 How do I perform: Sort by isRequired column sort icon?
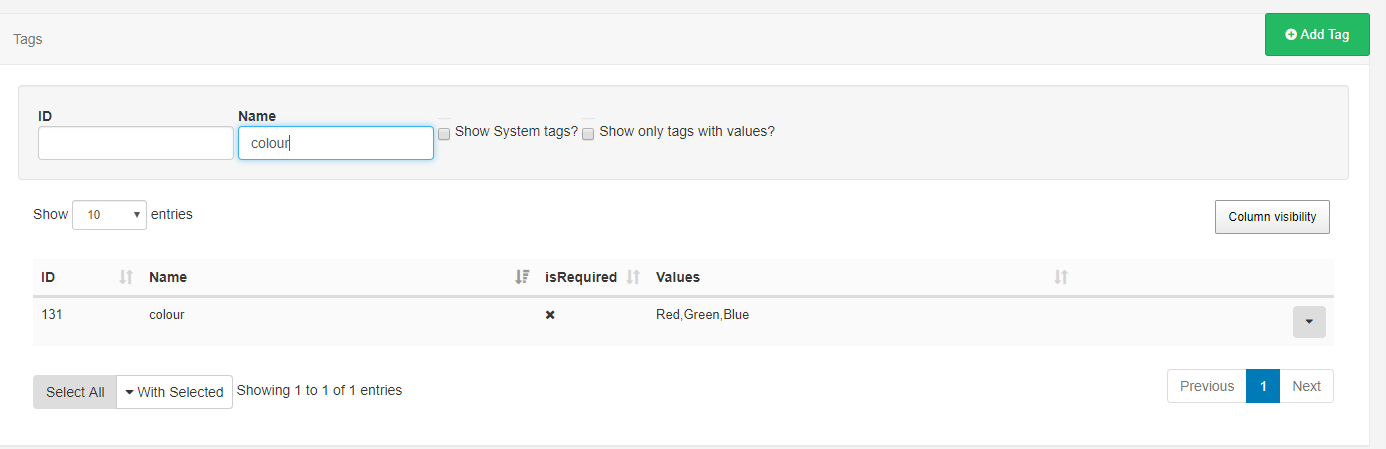(633, 277)
